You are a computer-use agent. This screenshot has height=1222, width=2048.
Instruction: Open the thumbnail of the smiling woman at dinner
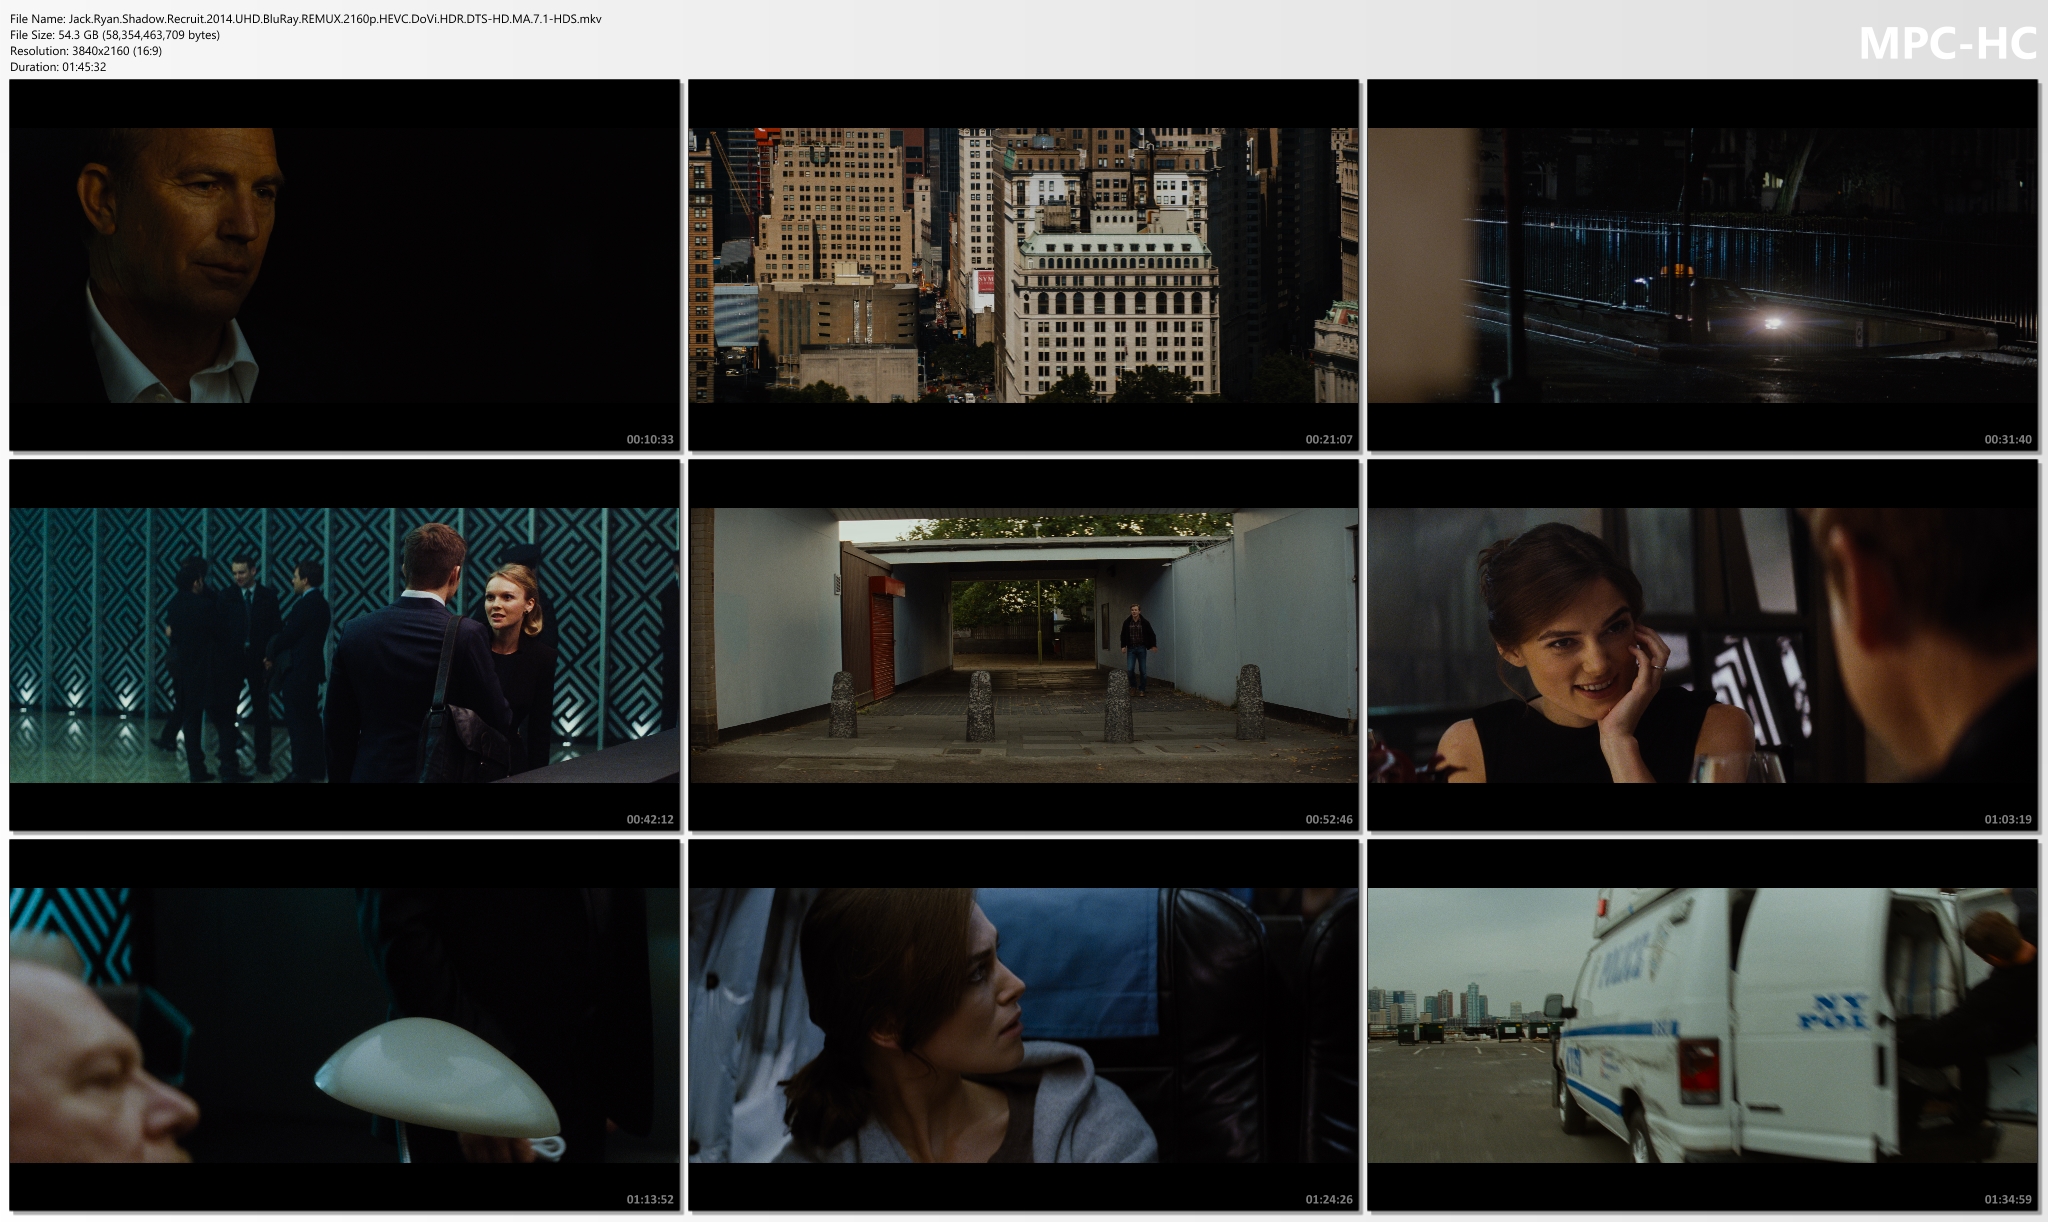pyautogui.click(x=1702, y=645)
